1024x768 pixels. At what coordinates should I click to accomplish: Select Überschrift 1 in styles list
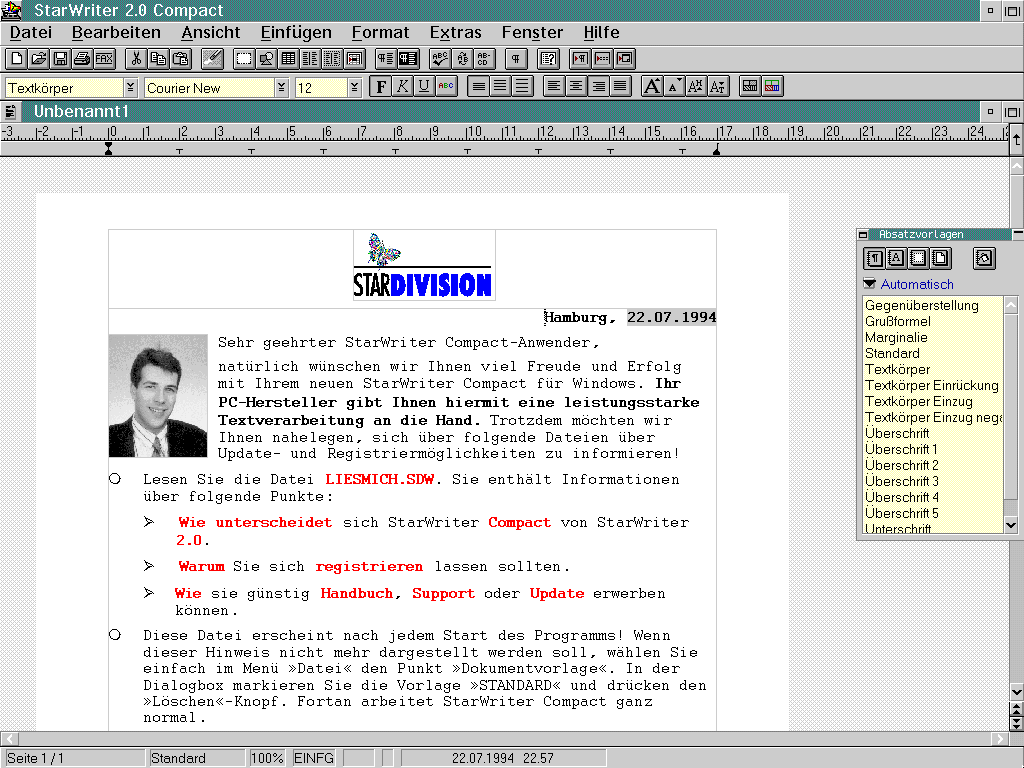click(901, 449)
